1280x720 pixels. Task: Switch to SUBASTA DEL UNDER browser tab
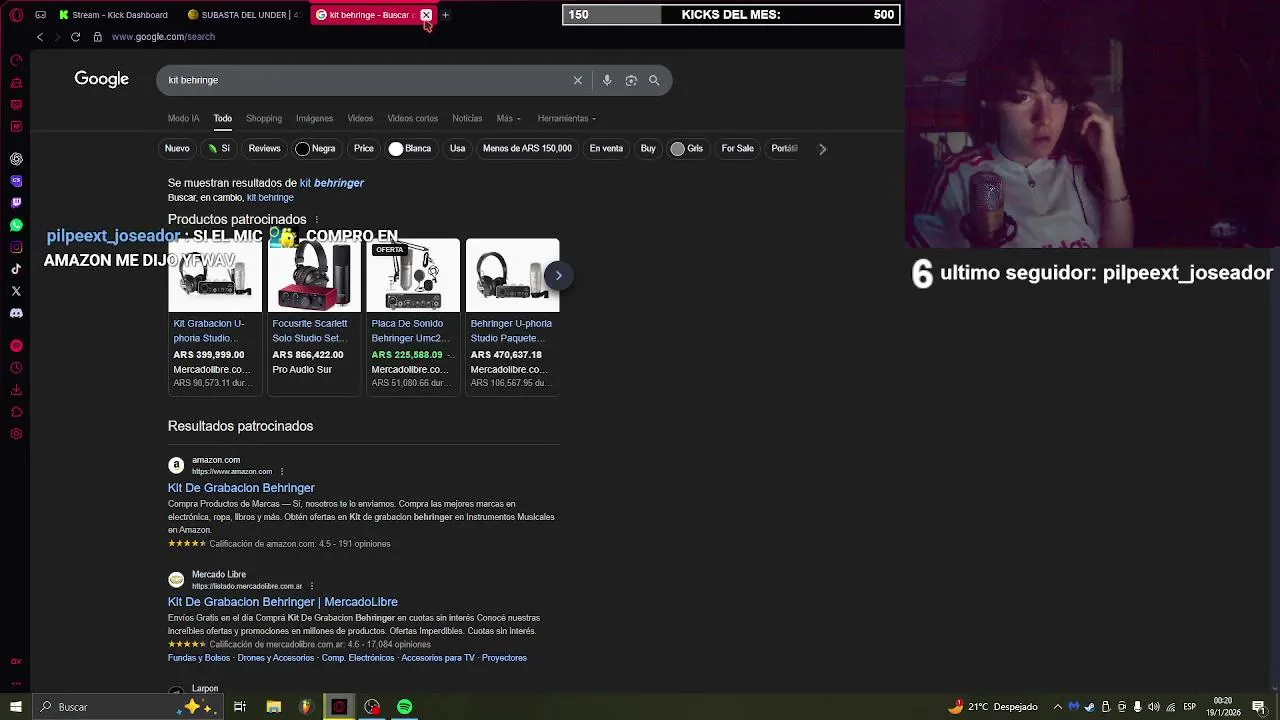(243, 15)
